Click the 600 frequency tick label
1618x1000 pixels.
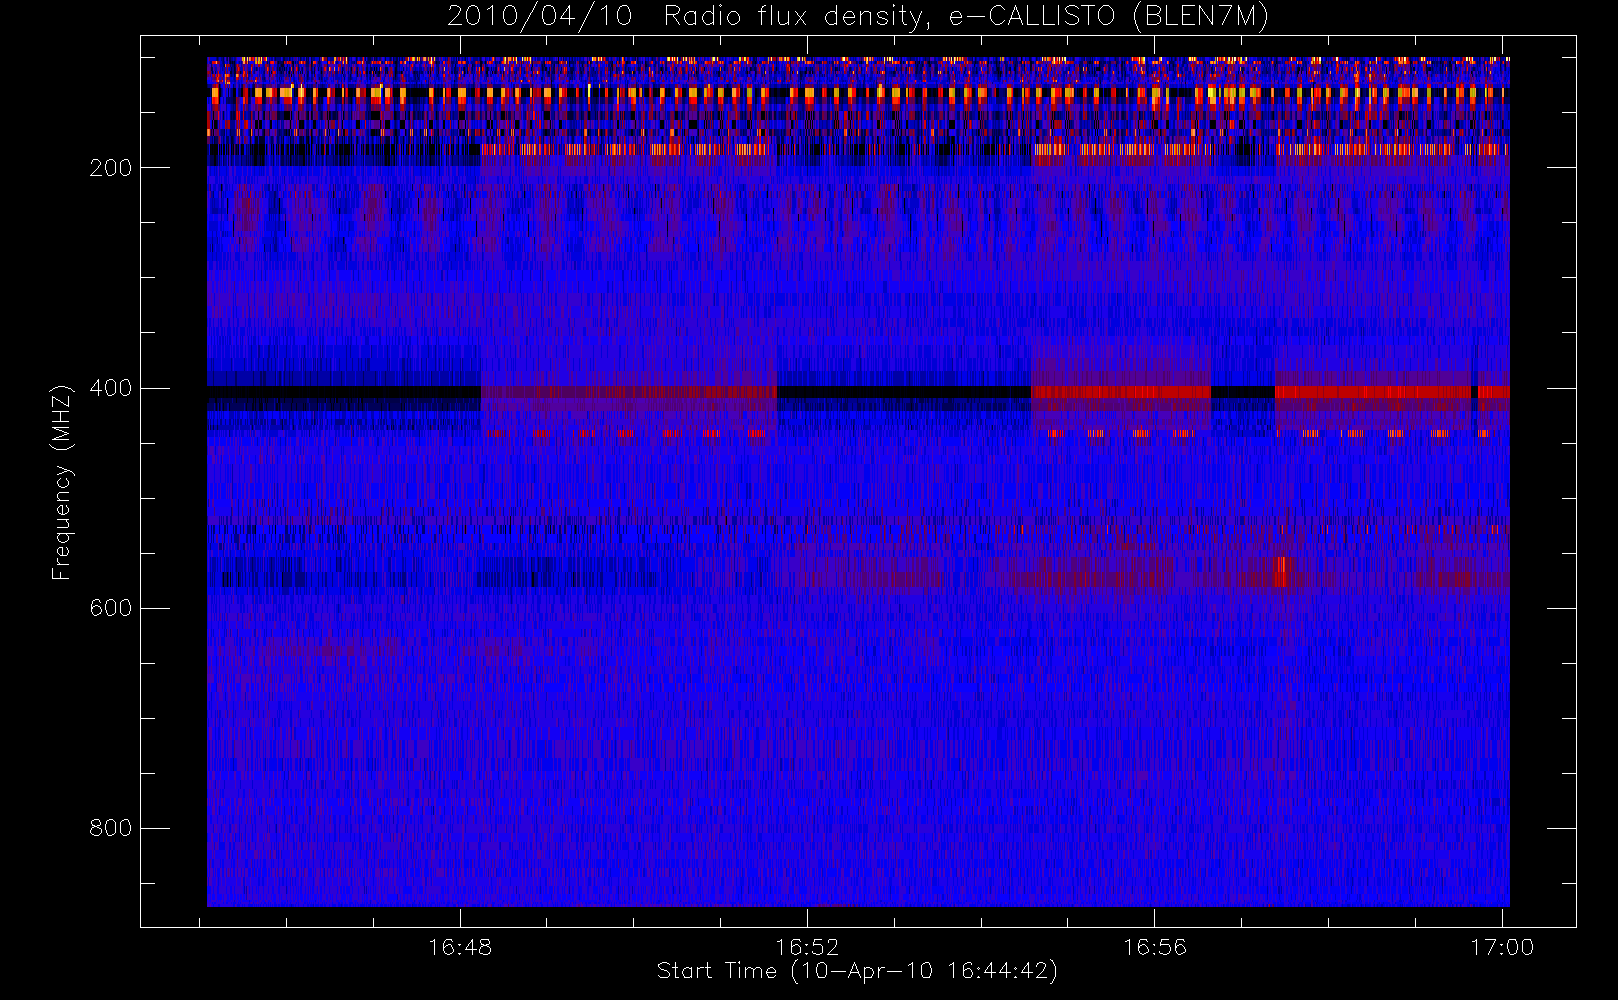(x=111, y=608)
